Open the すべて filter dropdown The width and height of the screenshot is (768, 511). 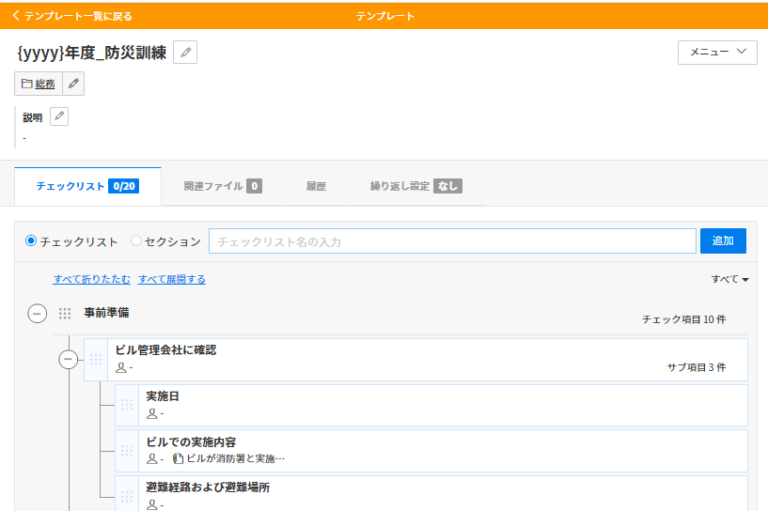pos(730,280)
